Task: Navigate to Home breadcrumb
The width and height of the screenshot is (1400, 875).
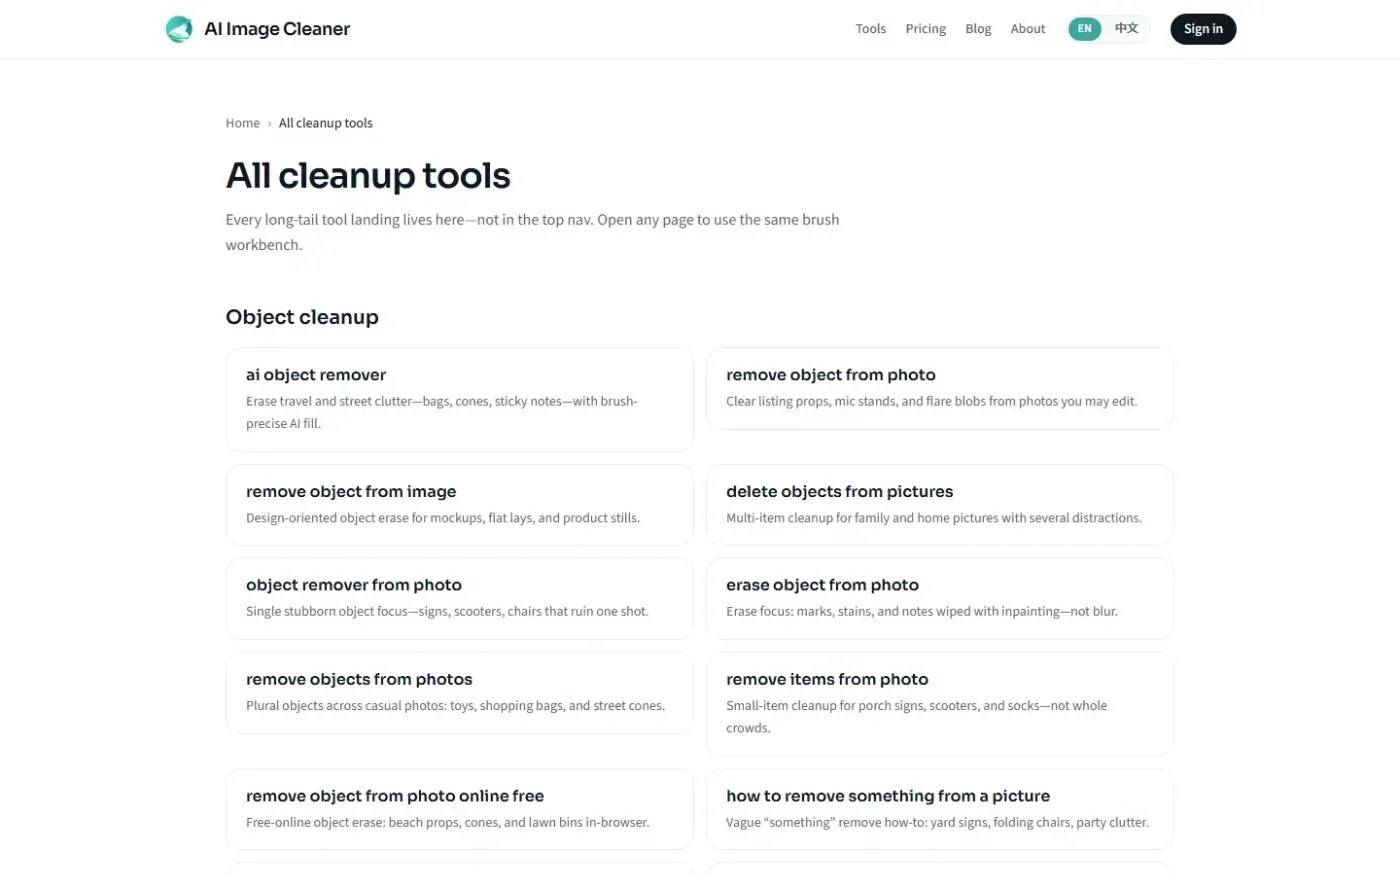Action: click(x=242, y=123)
